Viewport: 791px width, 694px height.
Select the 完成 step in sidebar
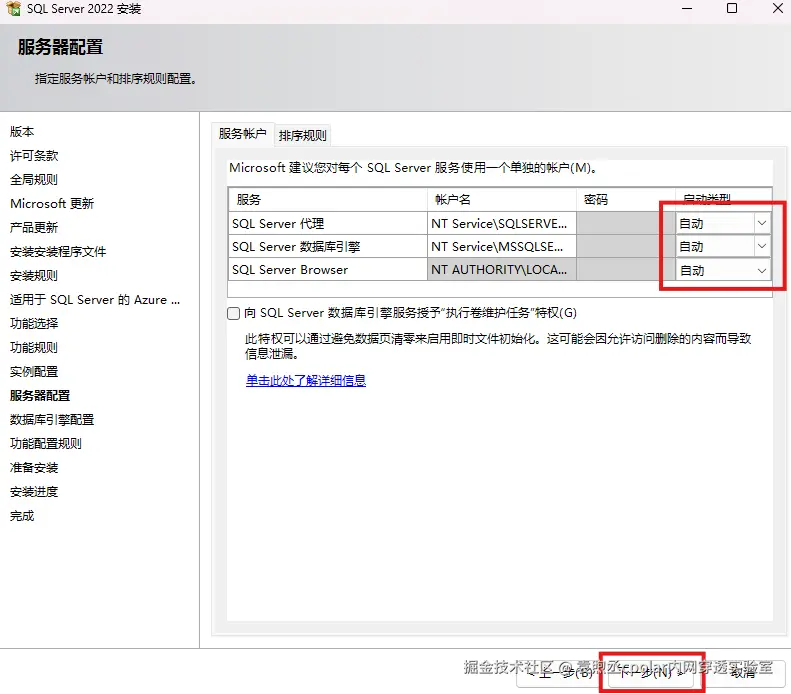click(x=22, y=516)
